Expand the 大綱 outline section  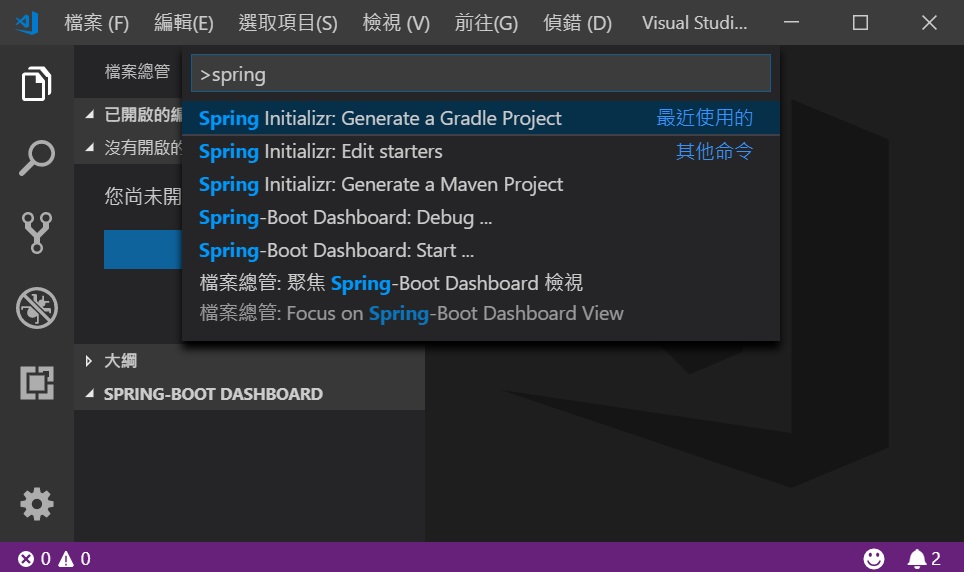coord(249,361)
